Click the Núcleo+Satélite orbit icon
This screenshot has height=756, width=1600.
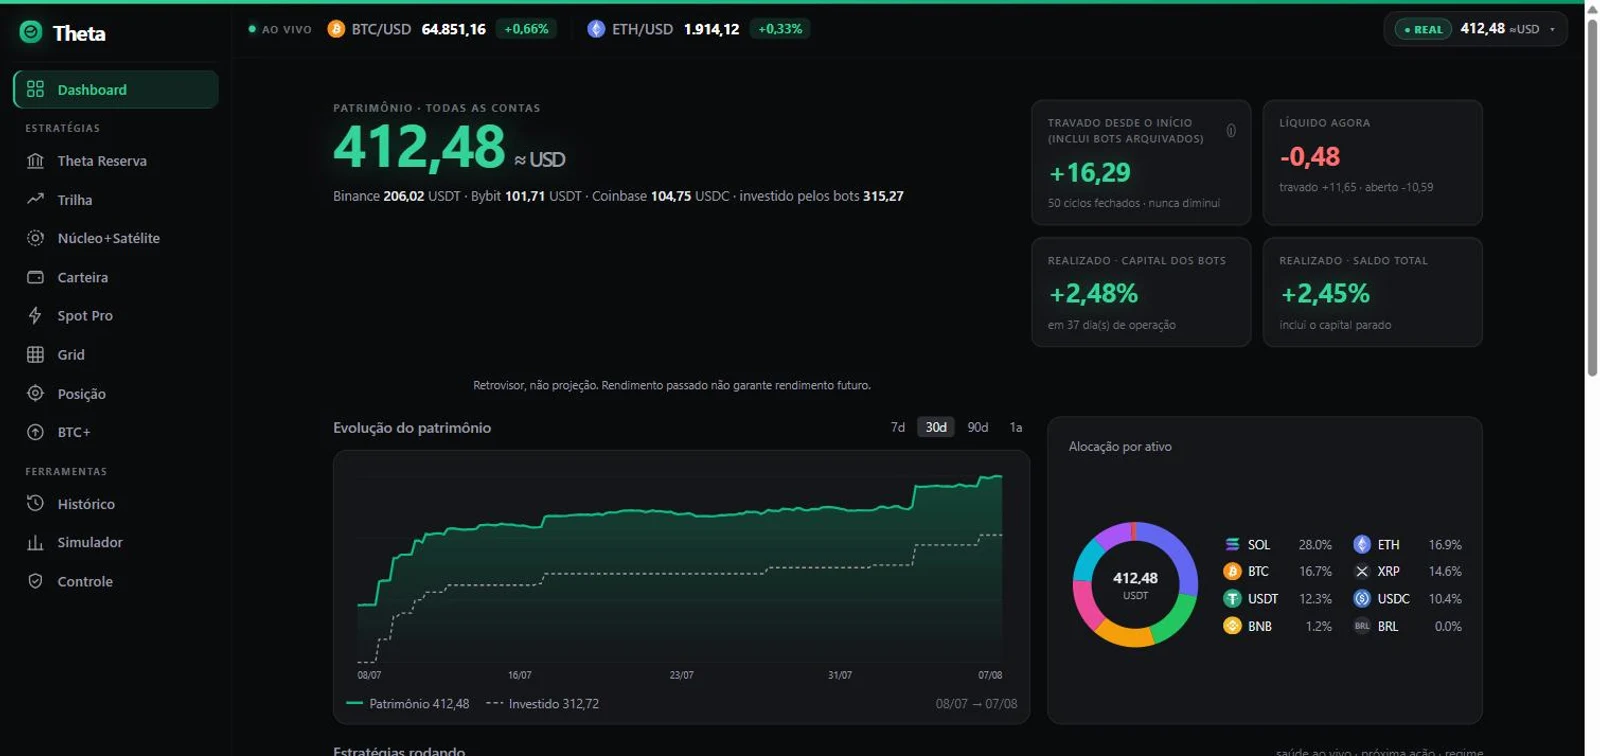click(x=35, y=238)
